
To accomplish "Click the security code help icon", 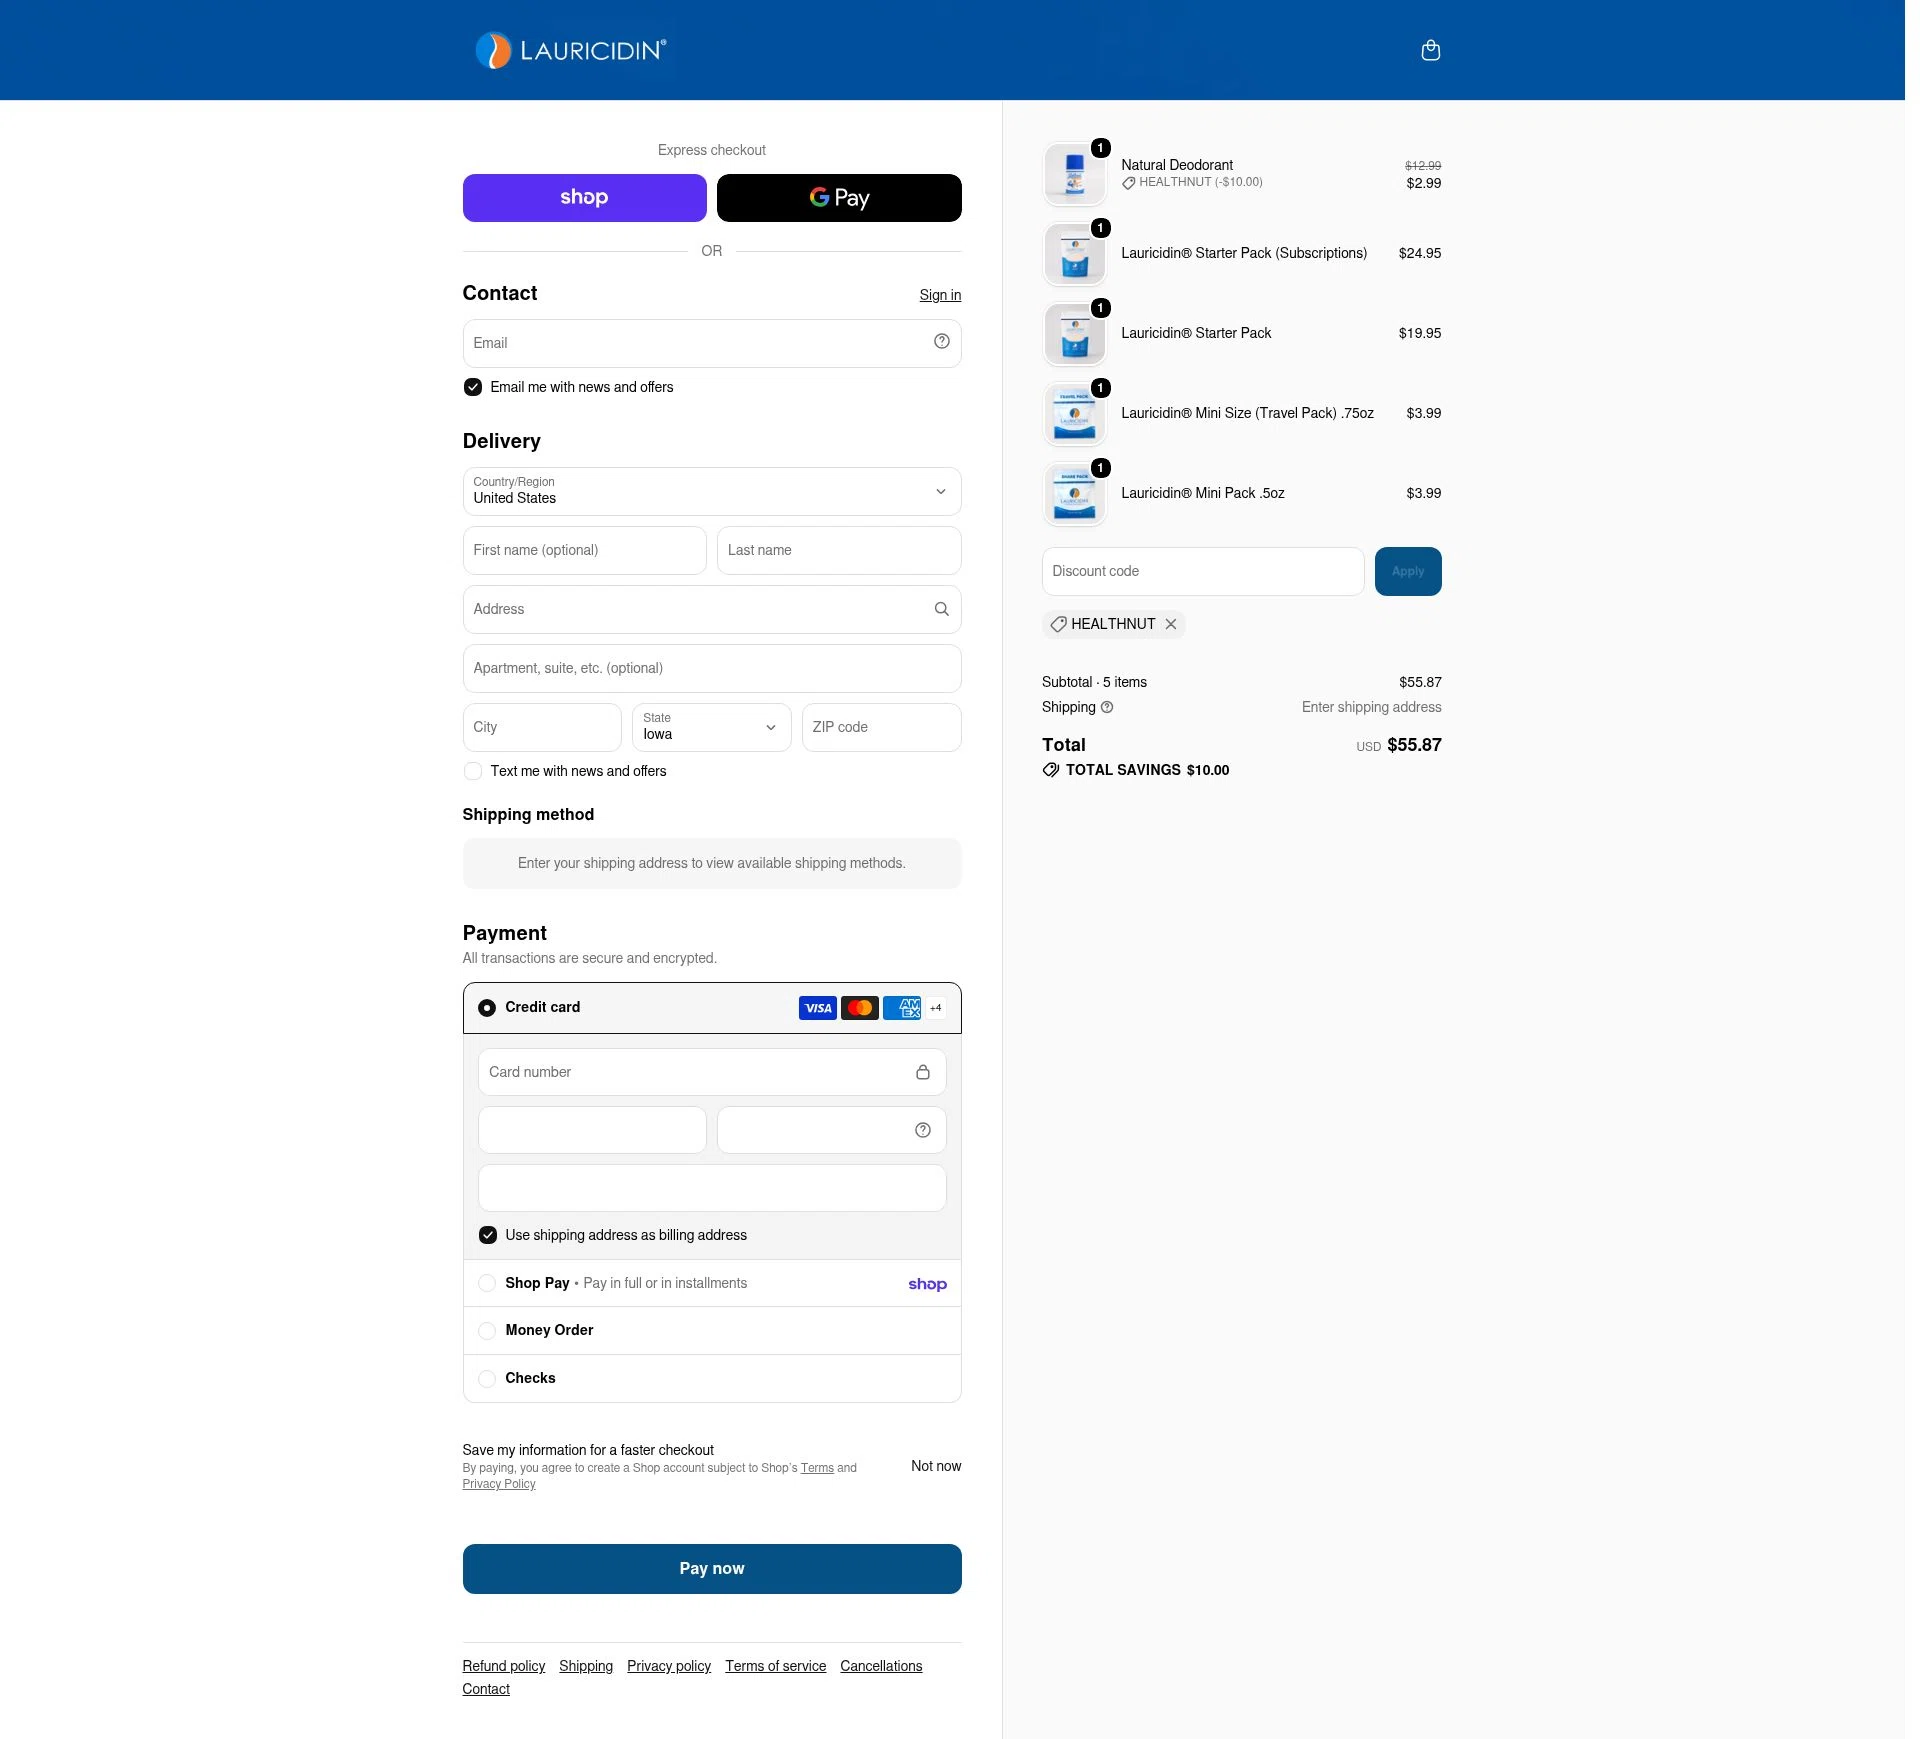I will click(922, 1130).
